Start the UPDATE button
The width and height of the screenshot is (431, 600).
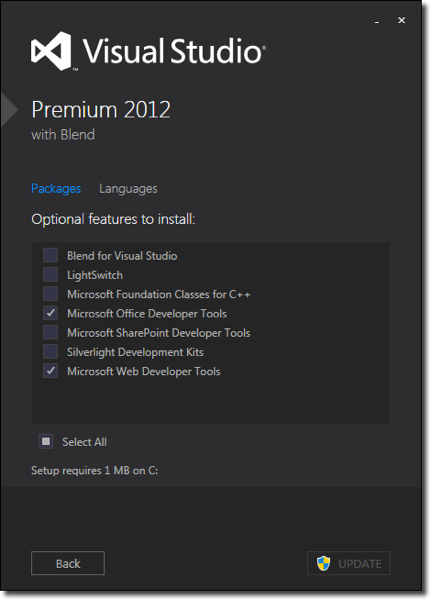point(349,563)
